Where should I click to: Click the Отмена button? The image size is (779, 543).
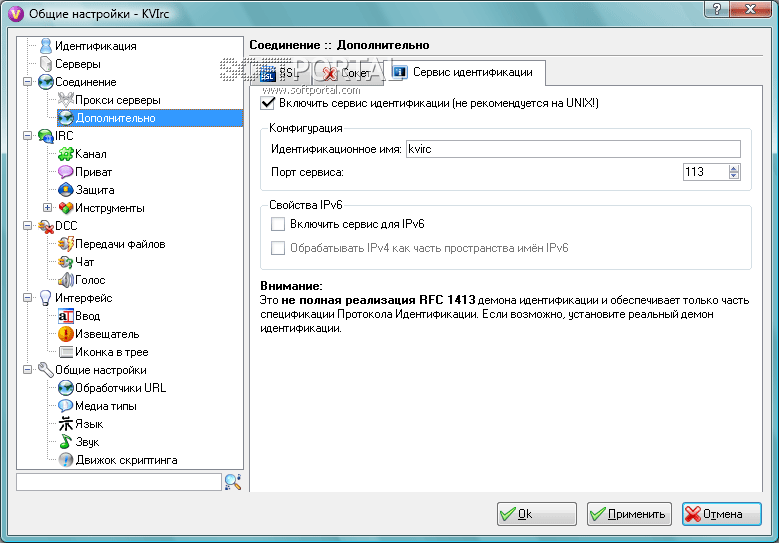click(721, 514)
